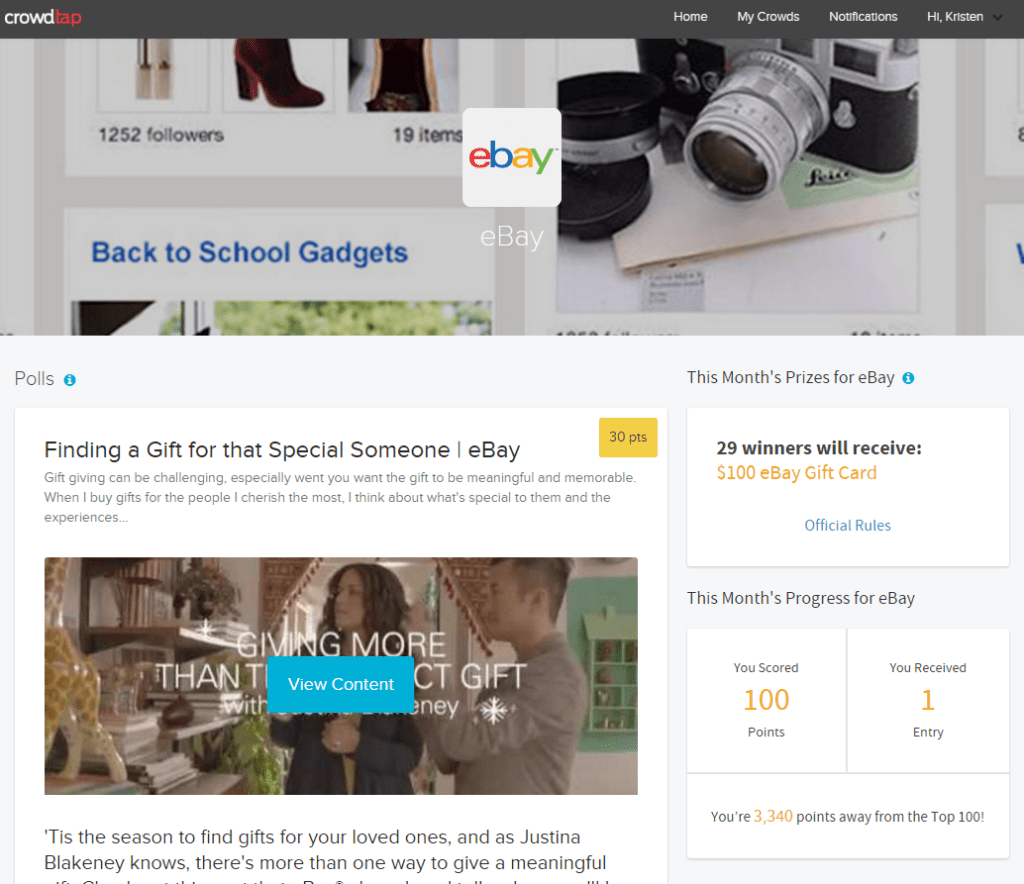
Task: Click the View Content button
Action: coord(341,684)
